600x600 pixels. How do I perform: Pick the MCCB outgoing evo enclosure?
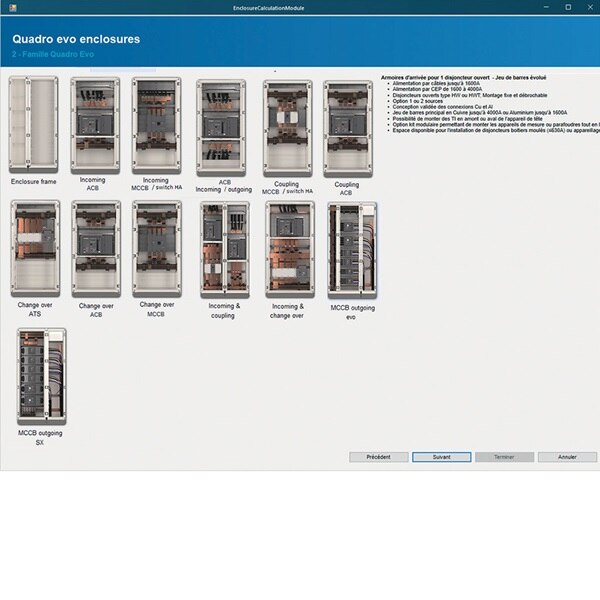(352, 251)
